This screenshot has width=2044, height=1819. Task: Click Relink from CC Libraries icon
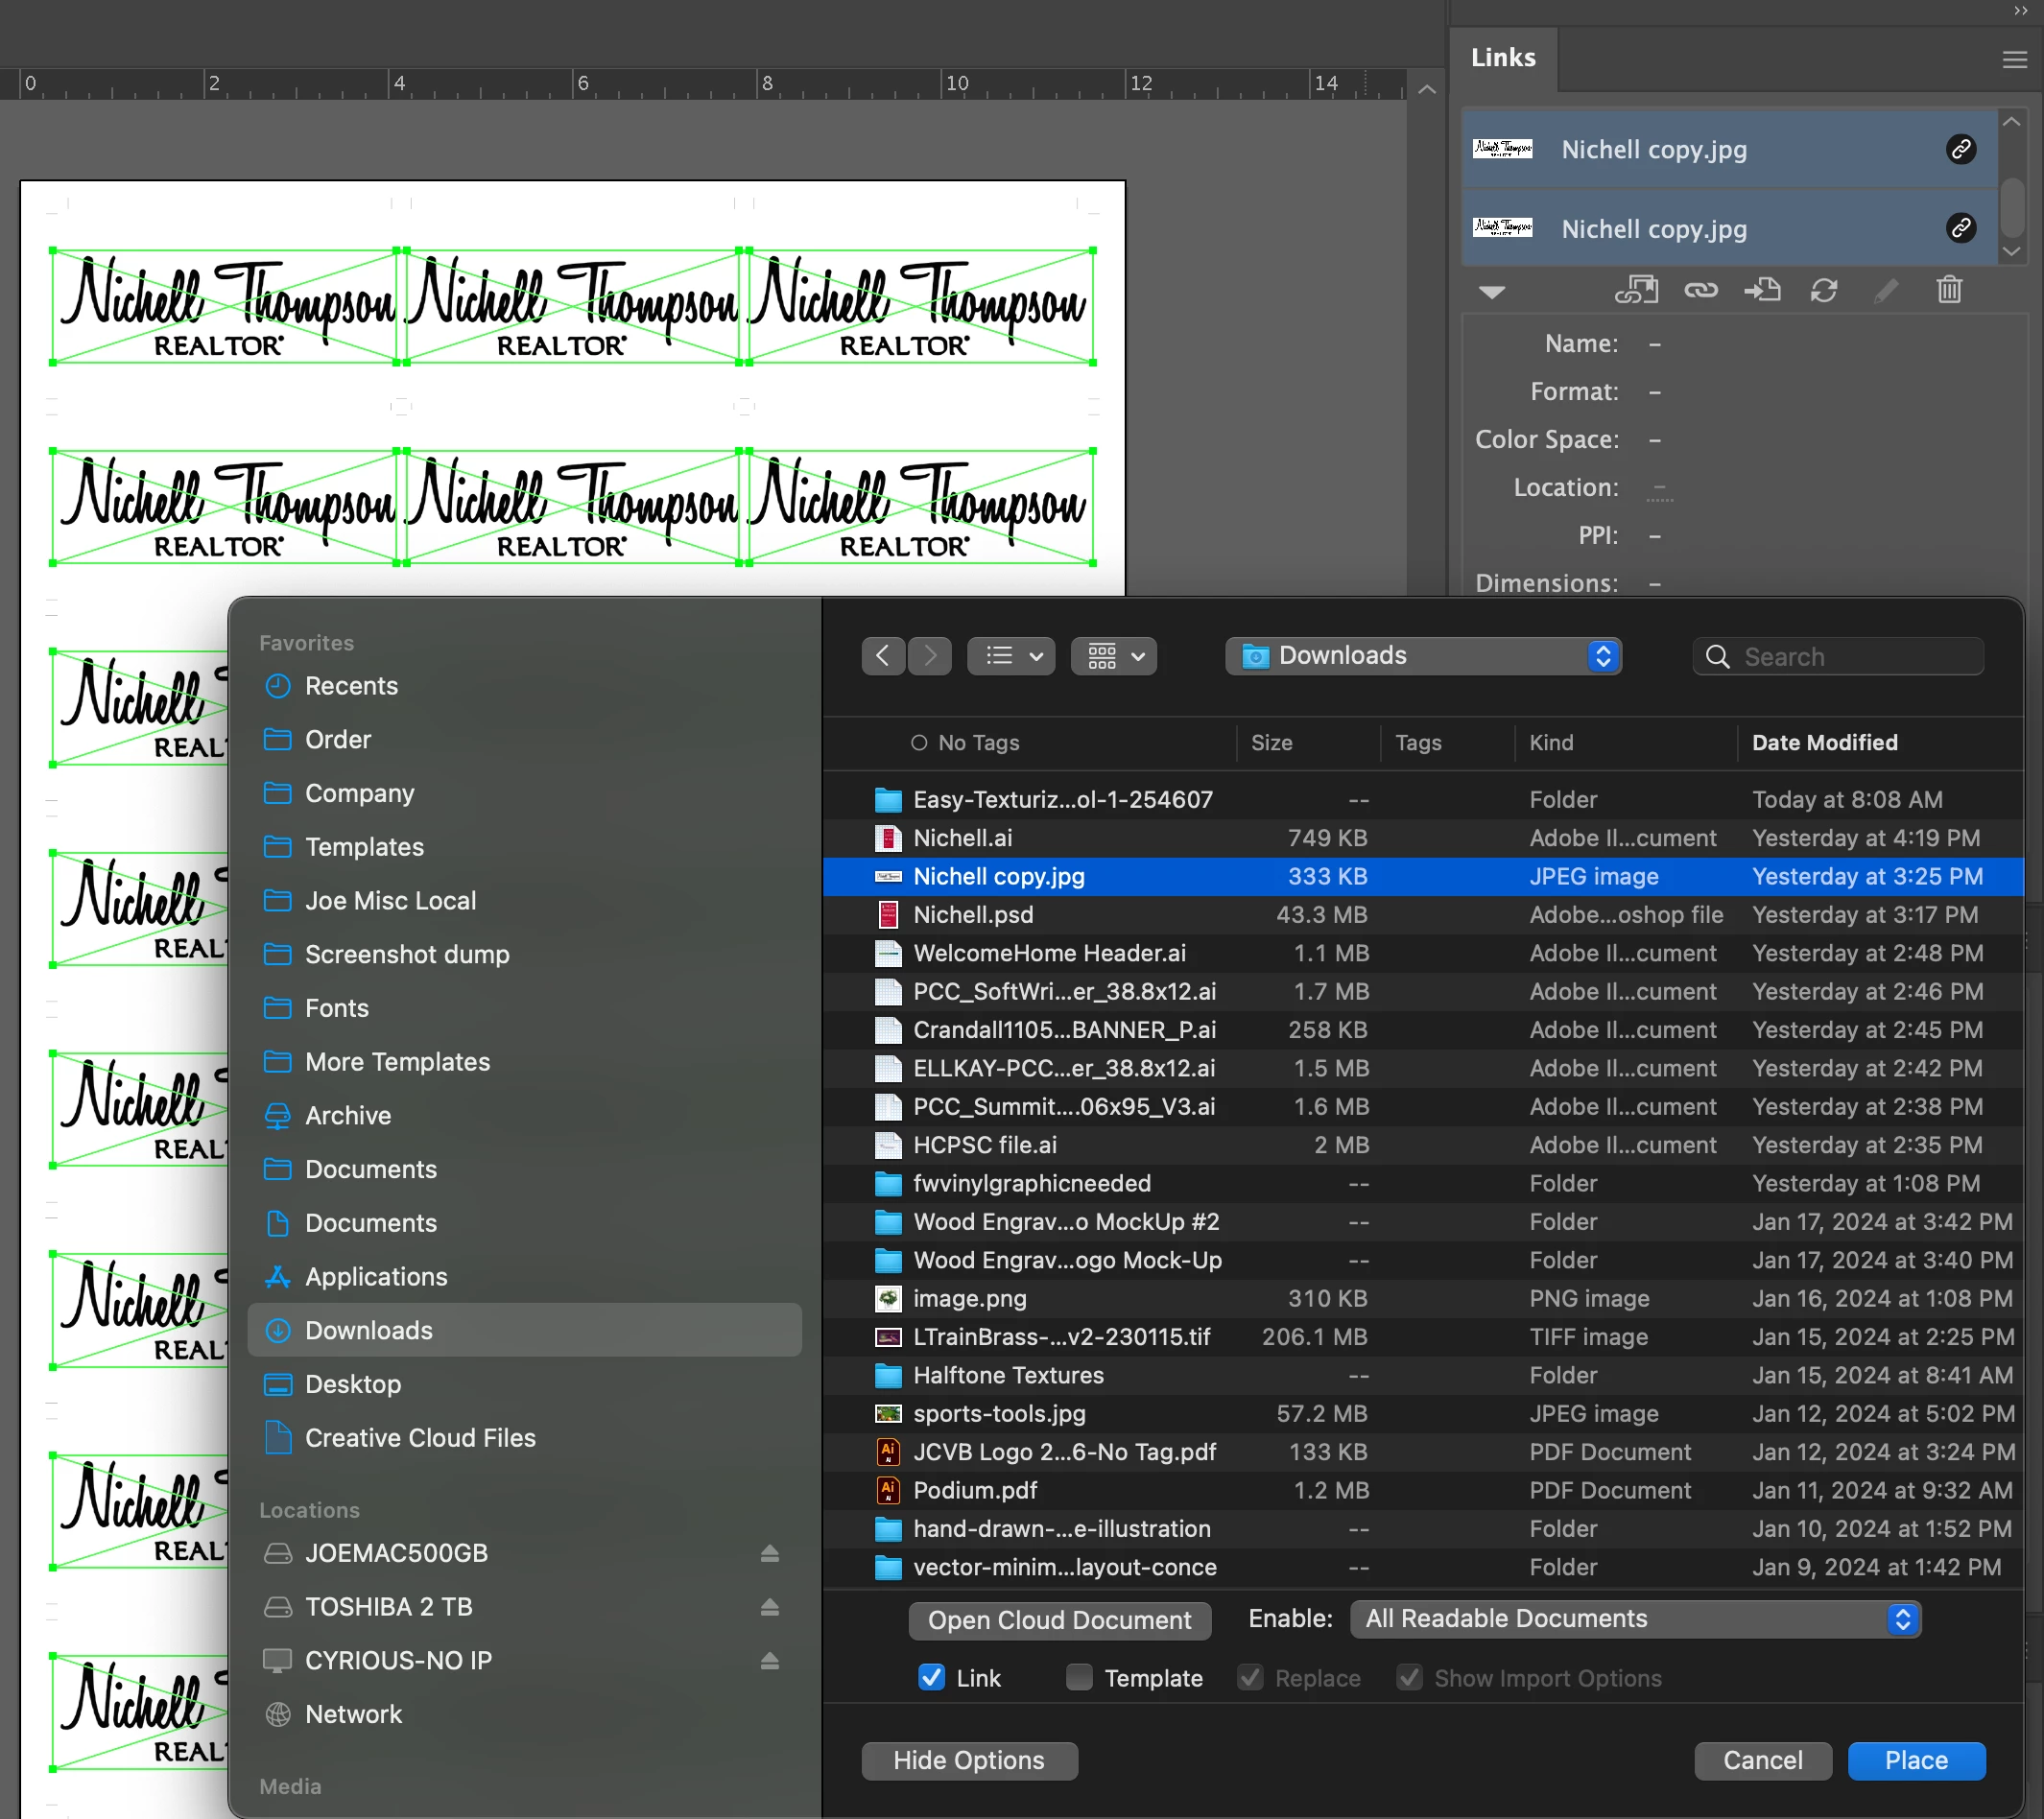[x=1636, y=291]
